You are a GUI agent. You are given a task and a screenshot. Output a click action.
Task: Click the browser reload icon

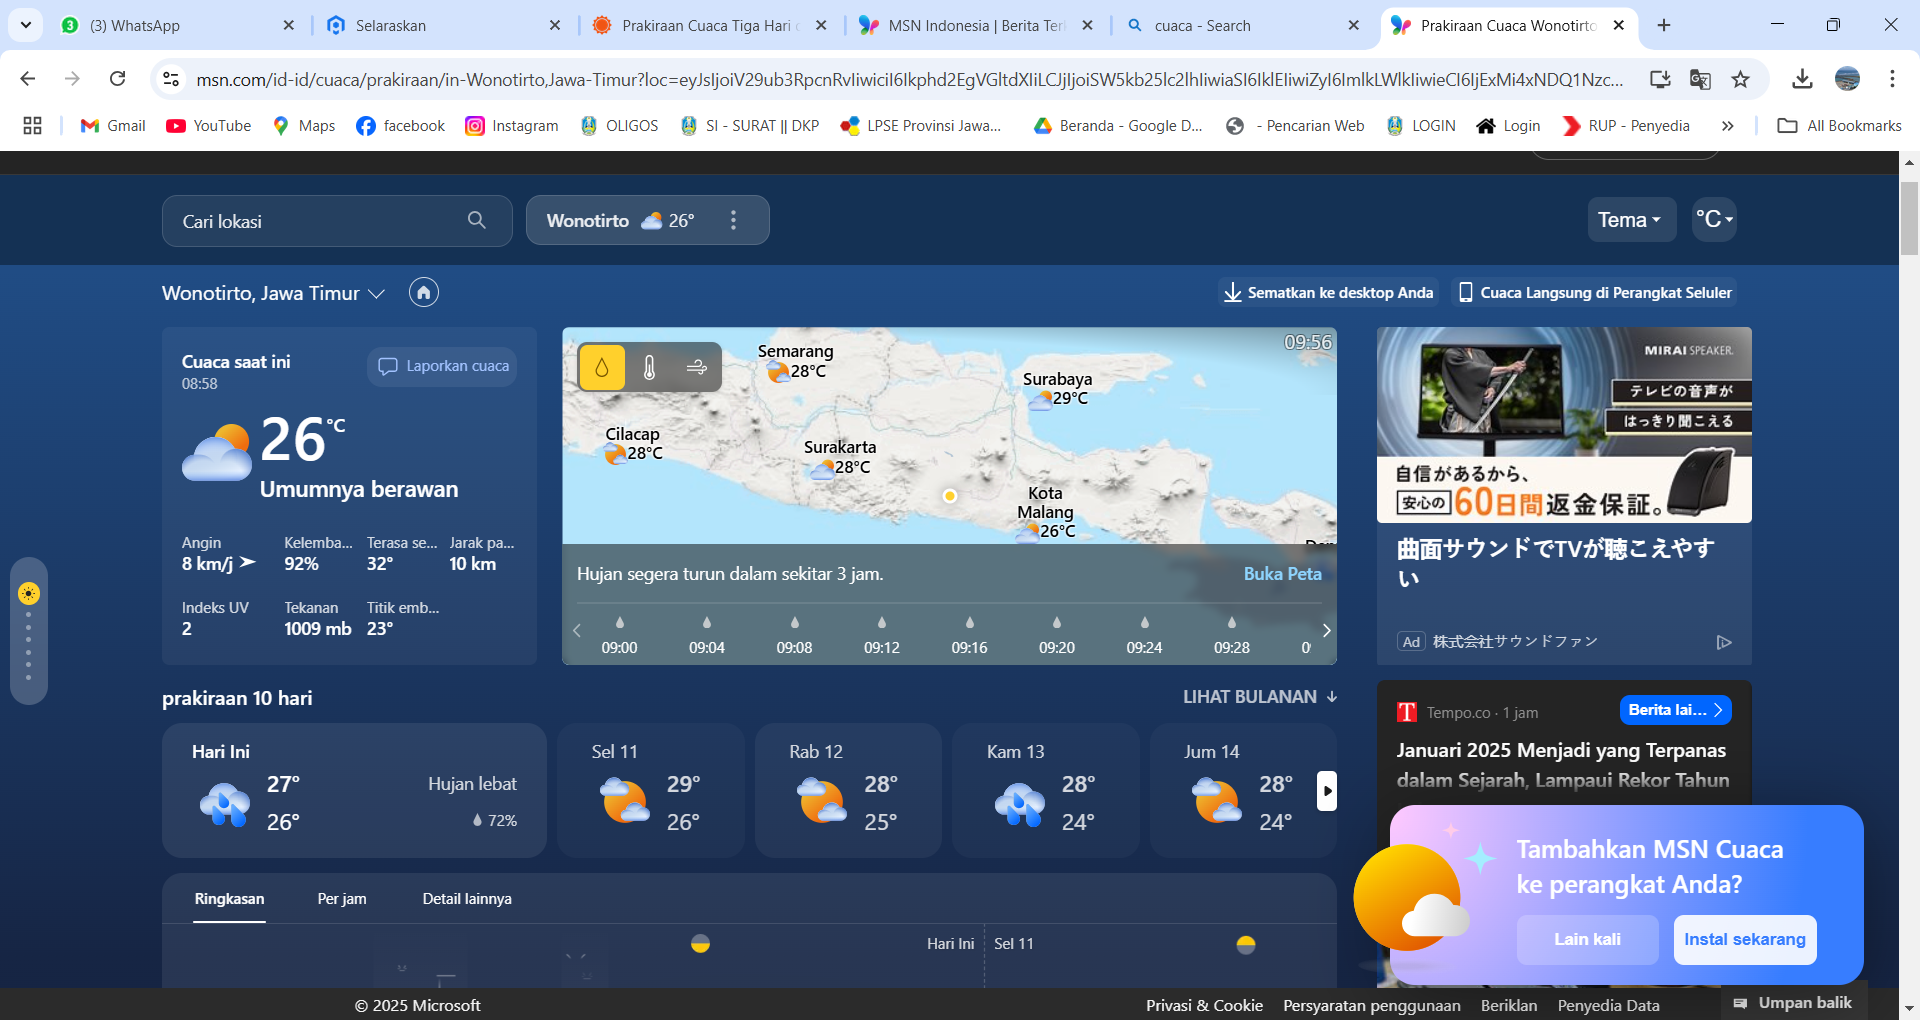[118, 78]
